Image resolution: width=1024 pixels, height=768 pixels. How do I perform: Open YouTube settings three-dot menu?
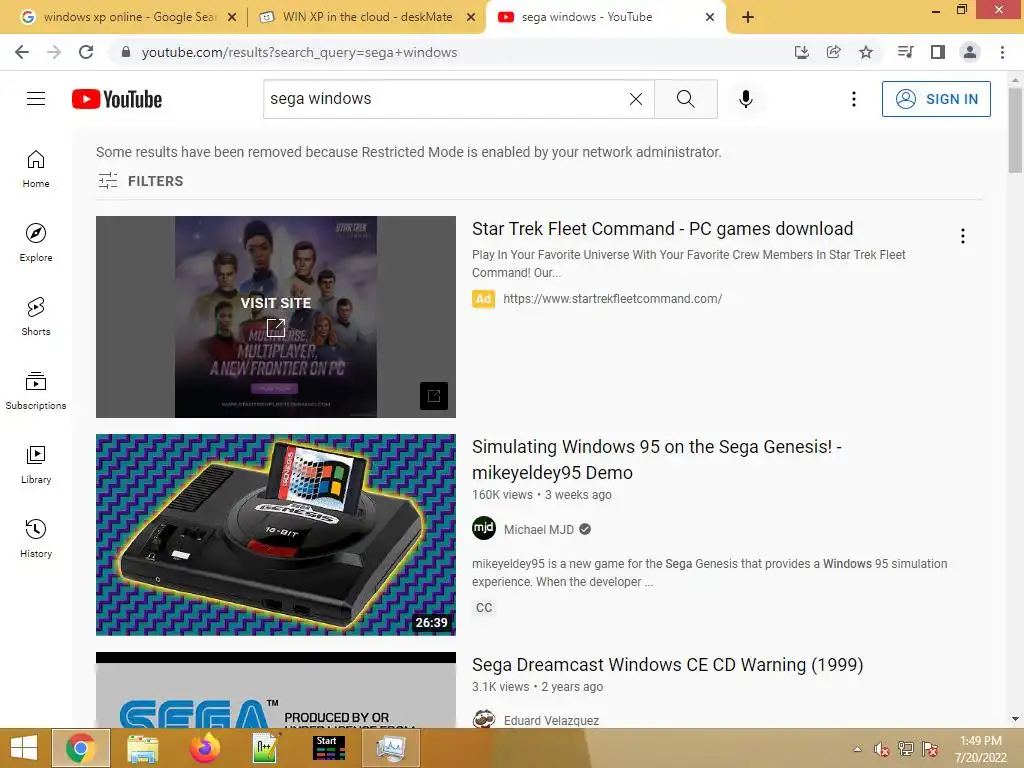(x=854, y=99)
